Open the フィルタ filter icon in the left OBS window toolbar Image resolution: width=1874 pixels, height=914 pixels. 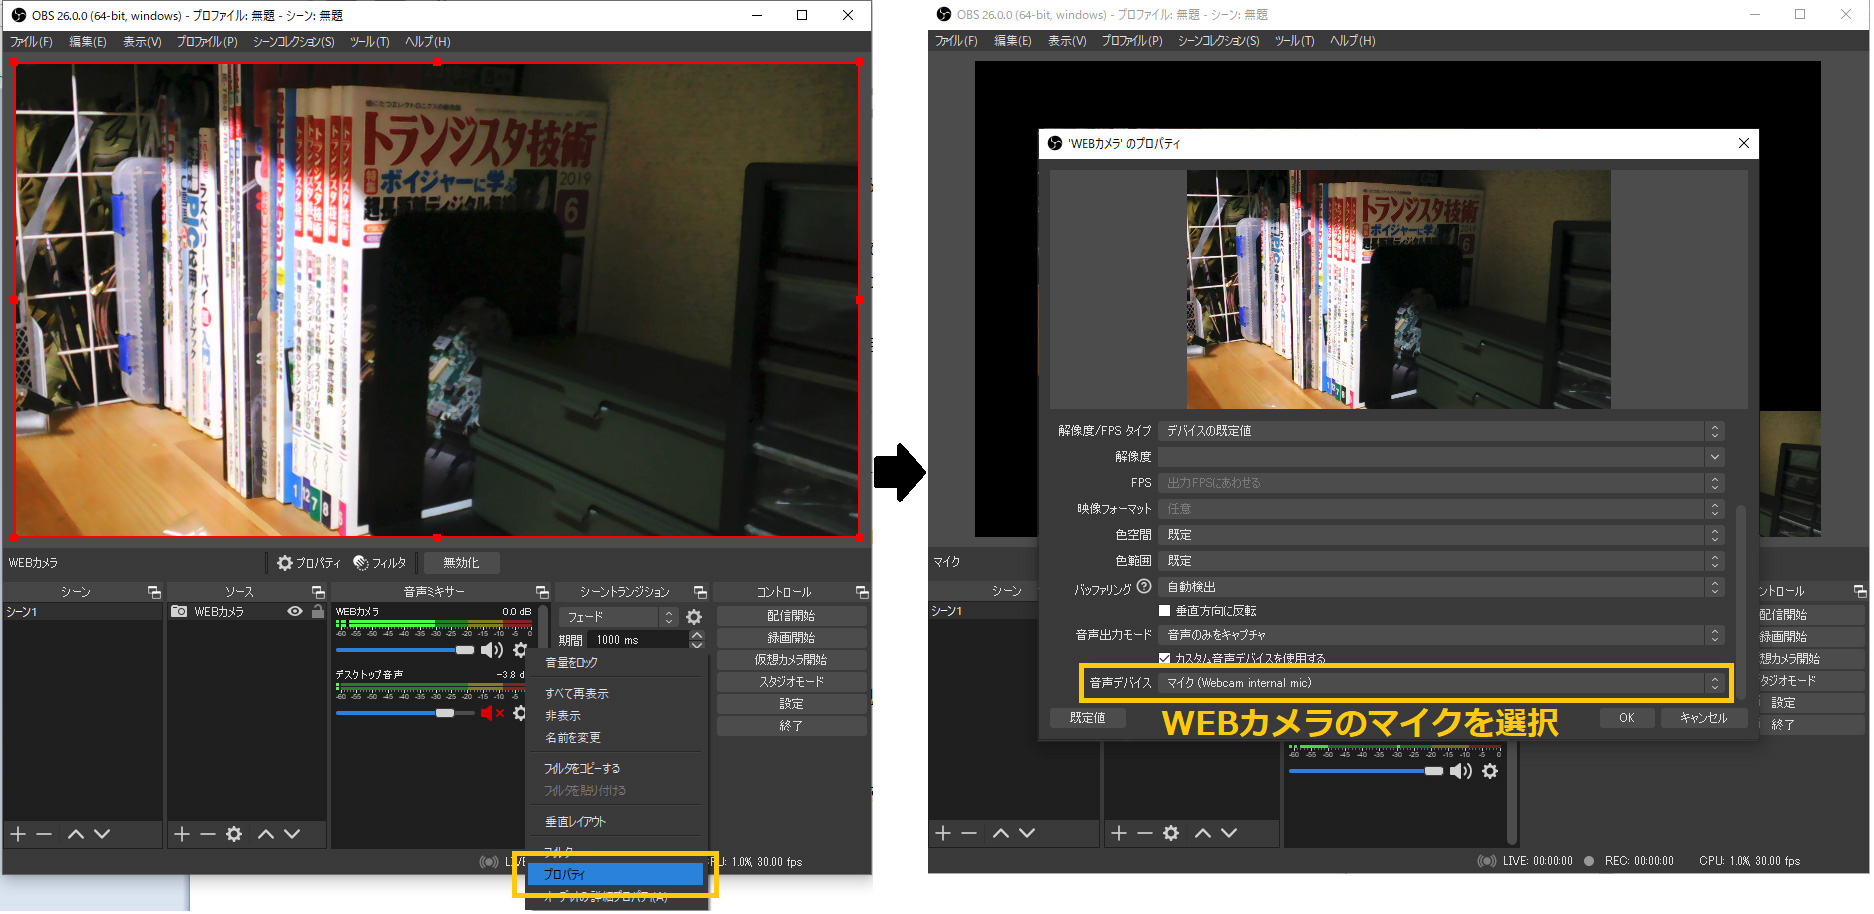point(361,563)
